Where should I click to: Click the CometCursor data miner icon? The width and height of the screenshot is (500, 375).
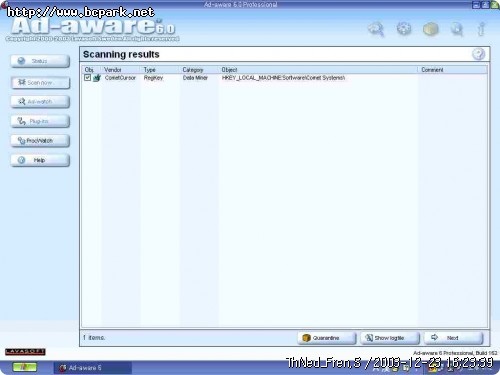coord(97,78)
